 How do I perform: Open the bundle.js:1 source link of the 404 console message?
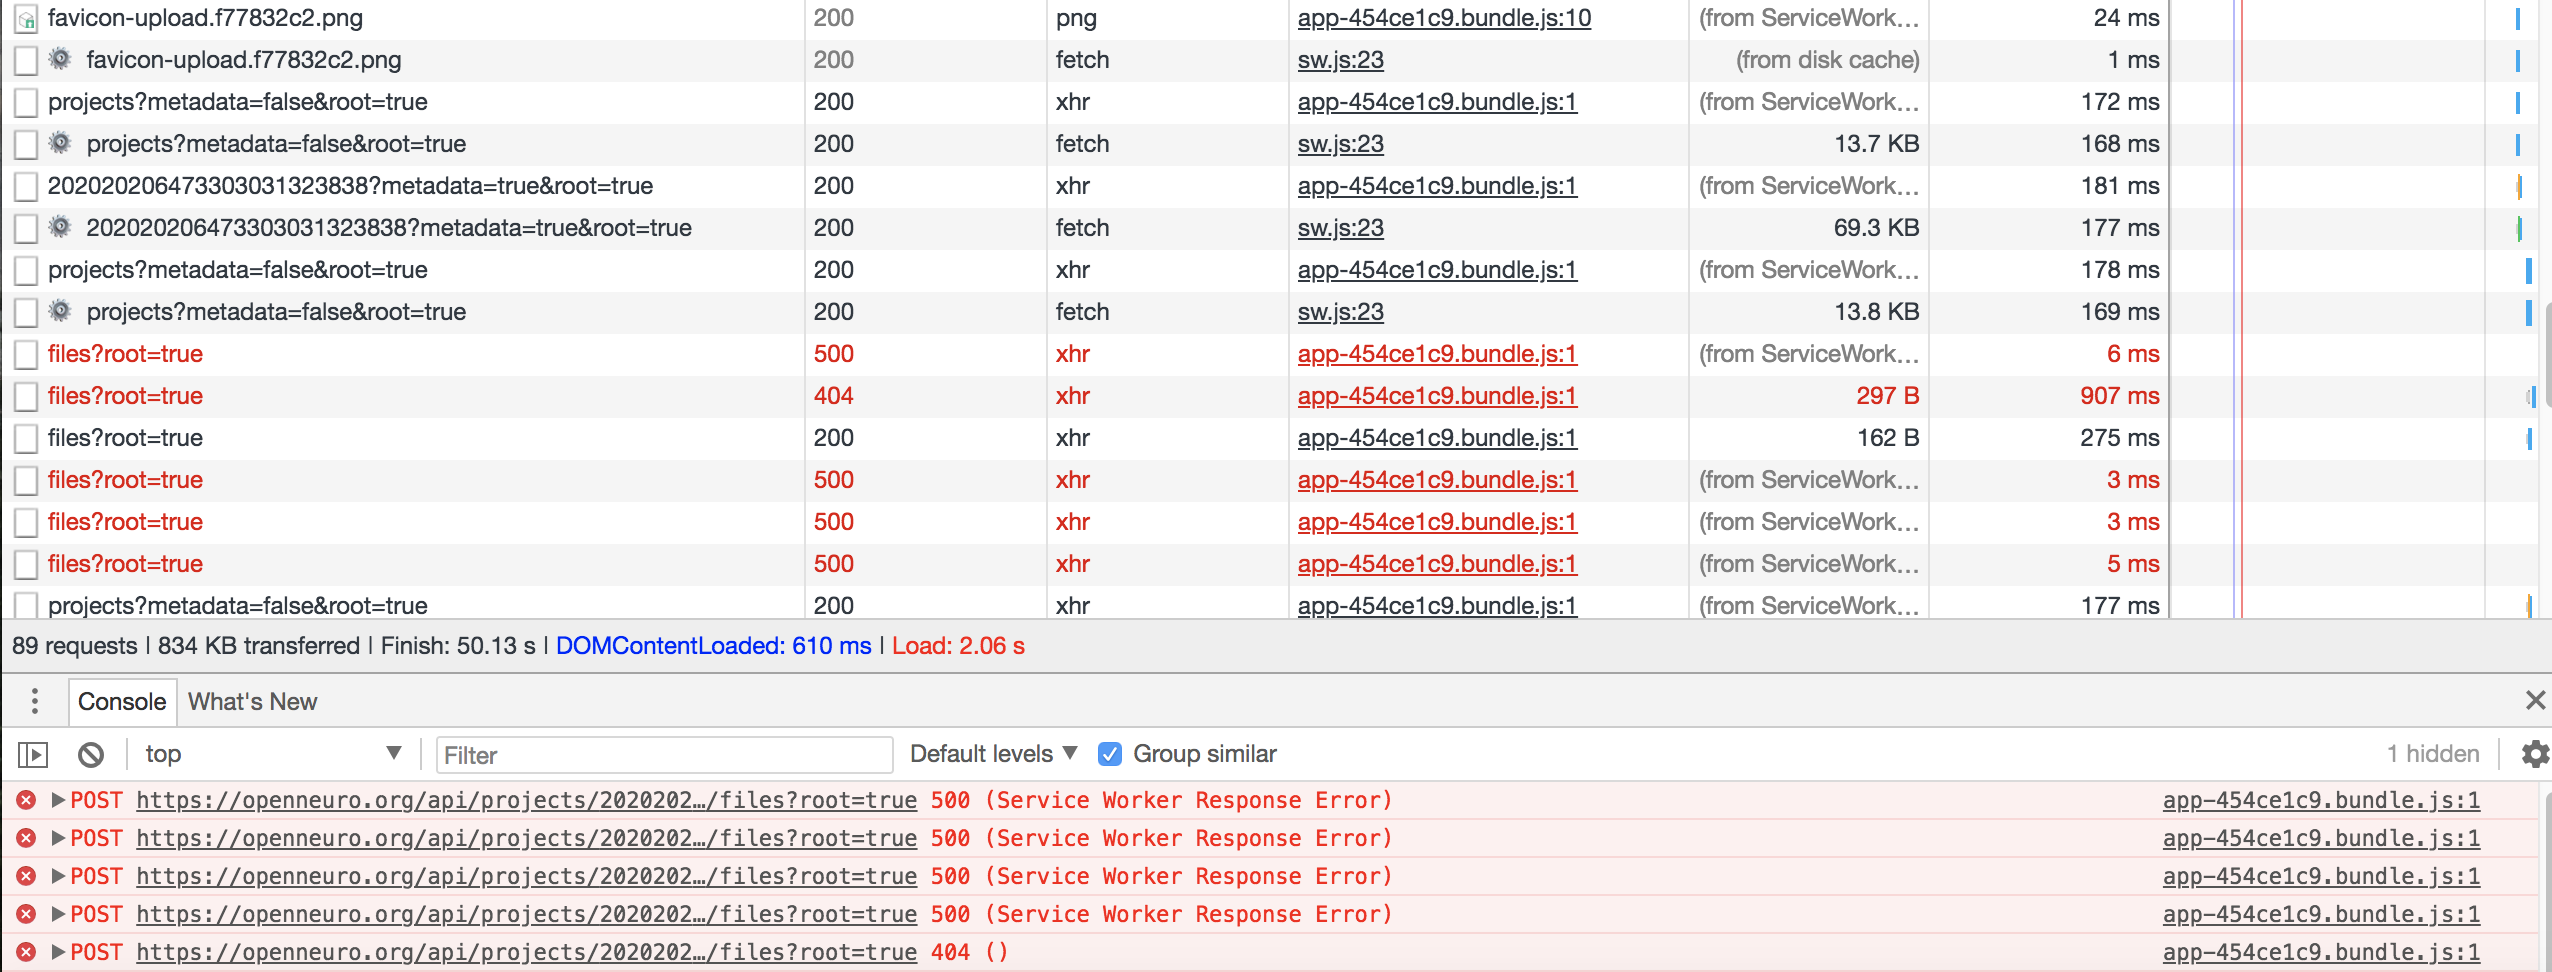2321,952
